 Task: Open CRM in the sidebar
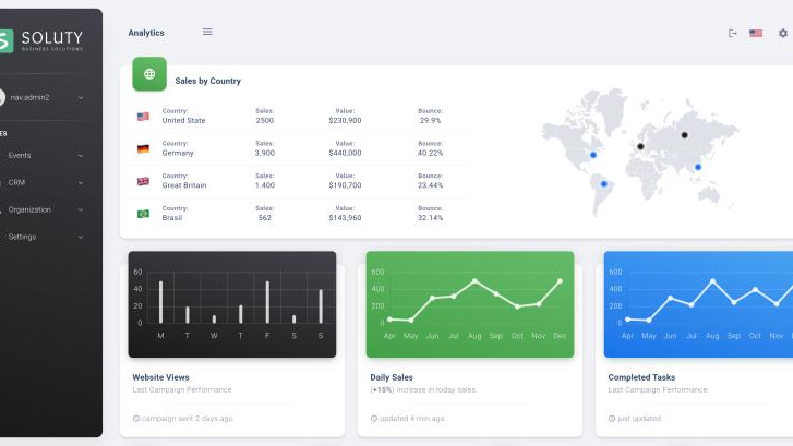click(x=17, y=182)
